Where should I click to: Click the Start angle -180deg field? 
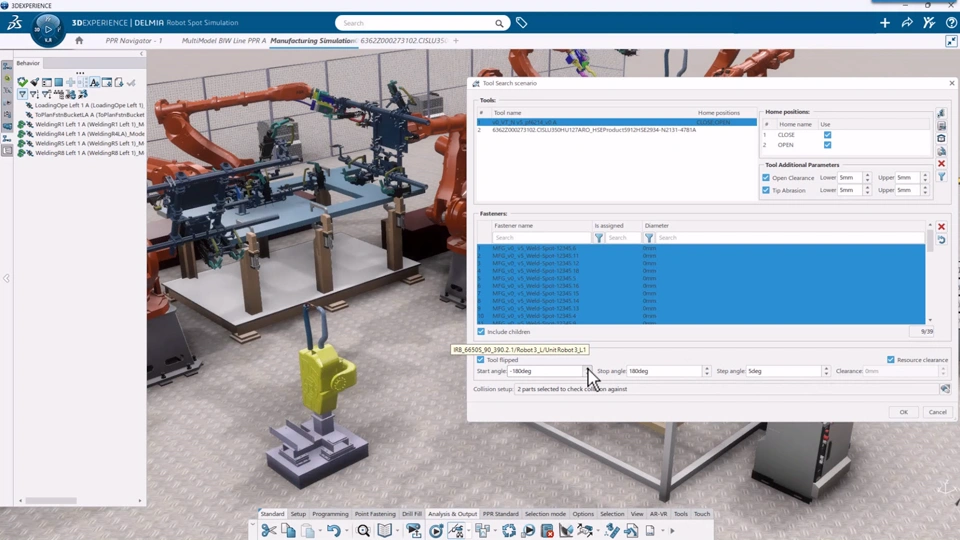544,371
